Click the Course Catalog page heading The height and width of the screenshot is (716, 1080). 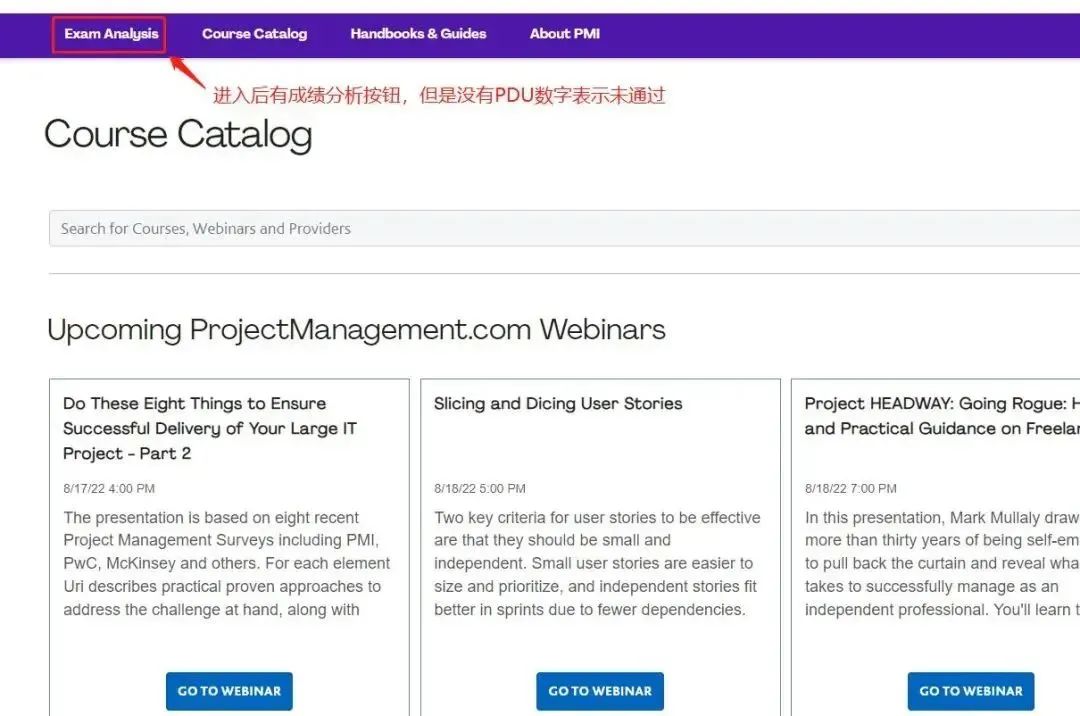click(178, 135)
